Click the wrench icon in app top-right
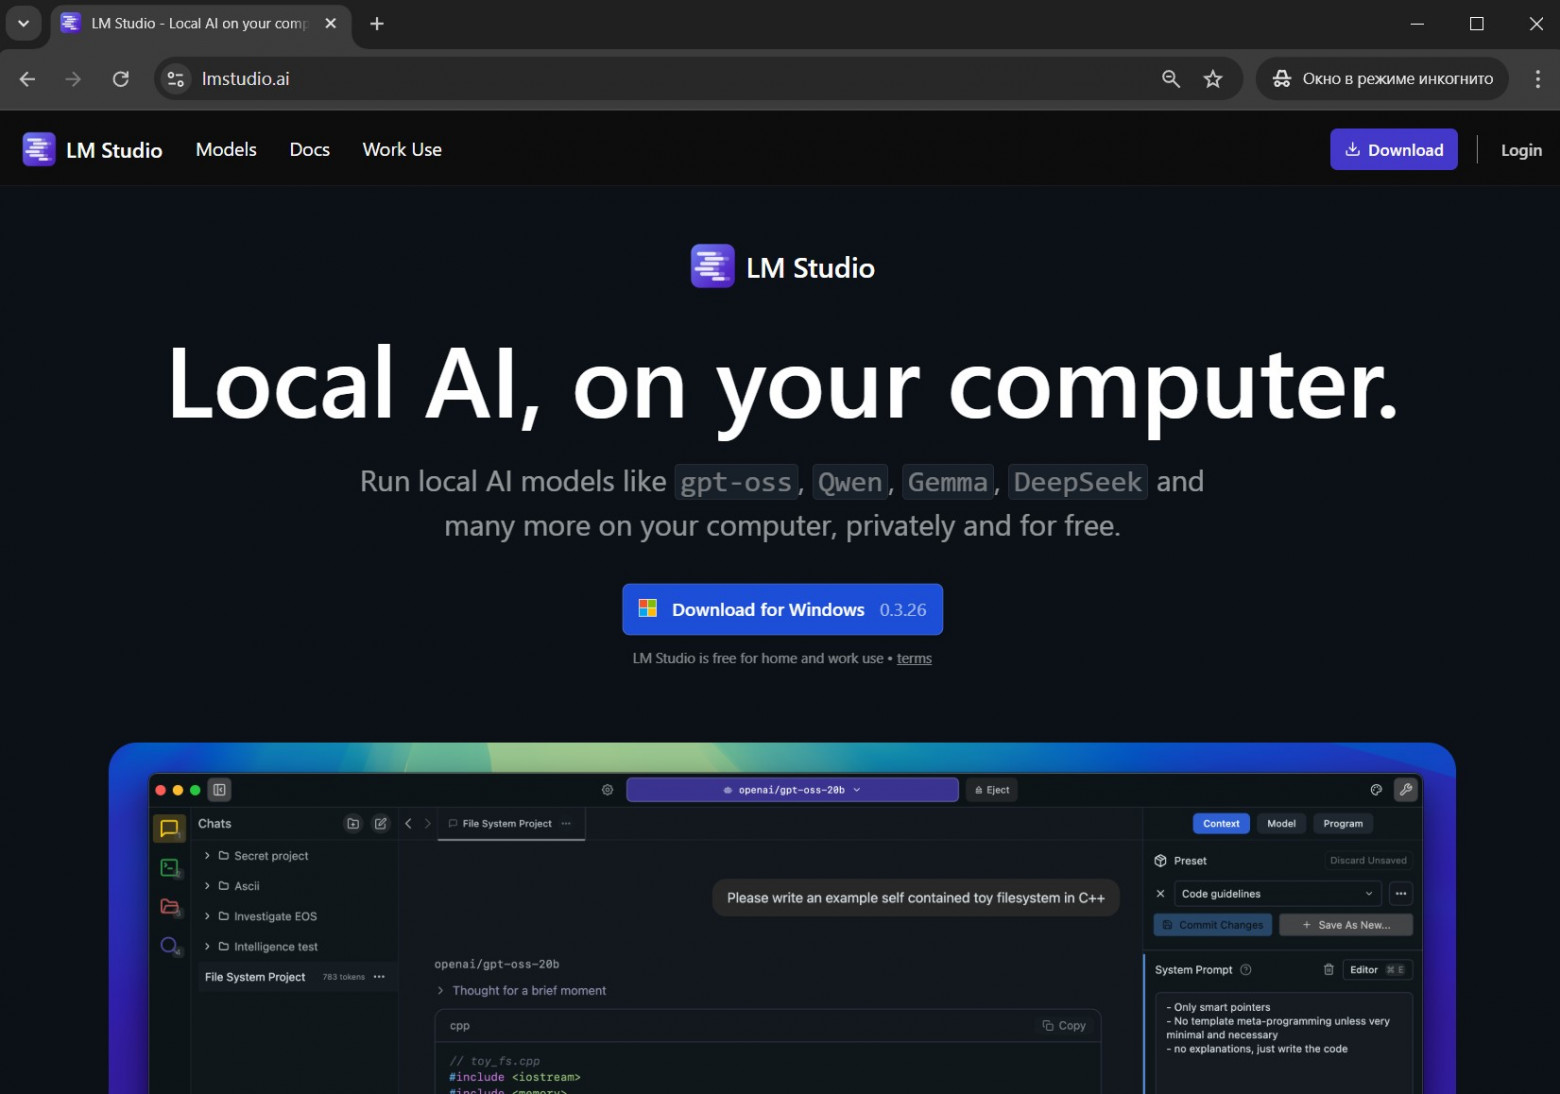 point(1406,790)
